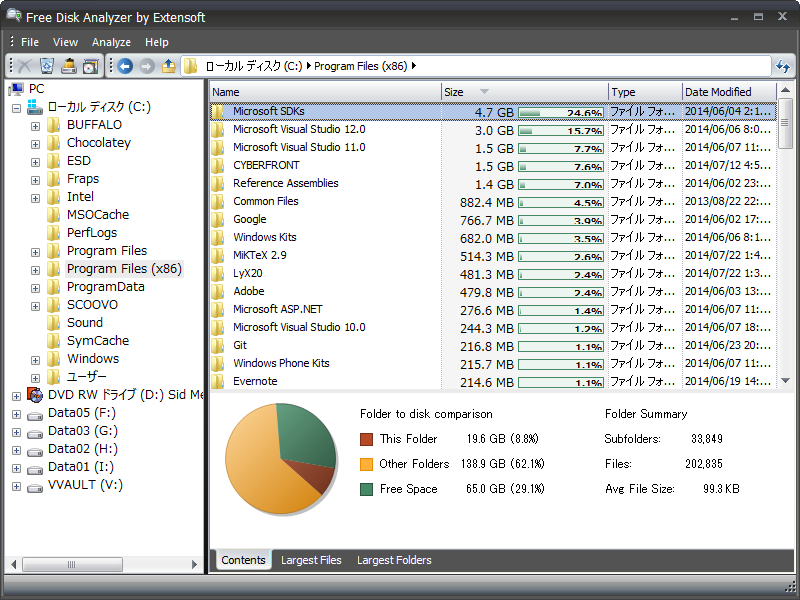
Task: Go up one folder level icon
Action: [x=168, y=66]
